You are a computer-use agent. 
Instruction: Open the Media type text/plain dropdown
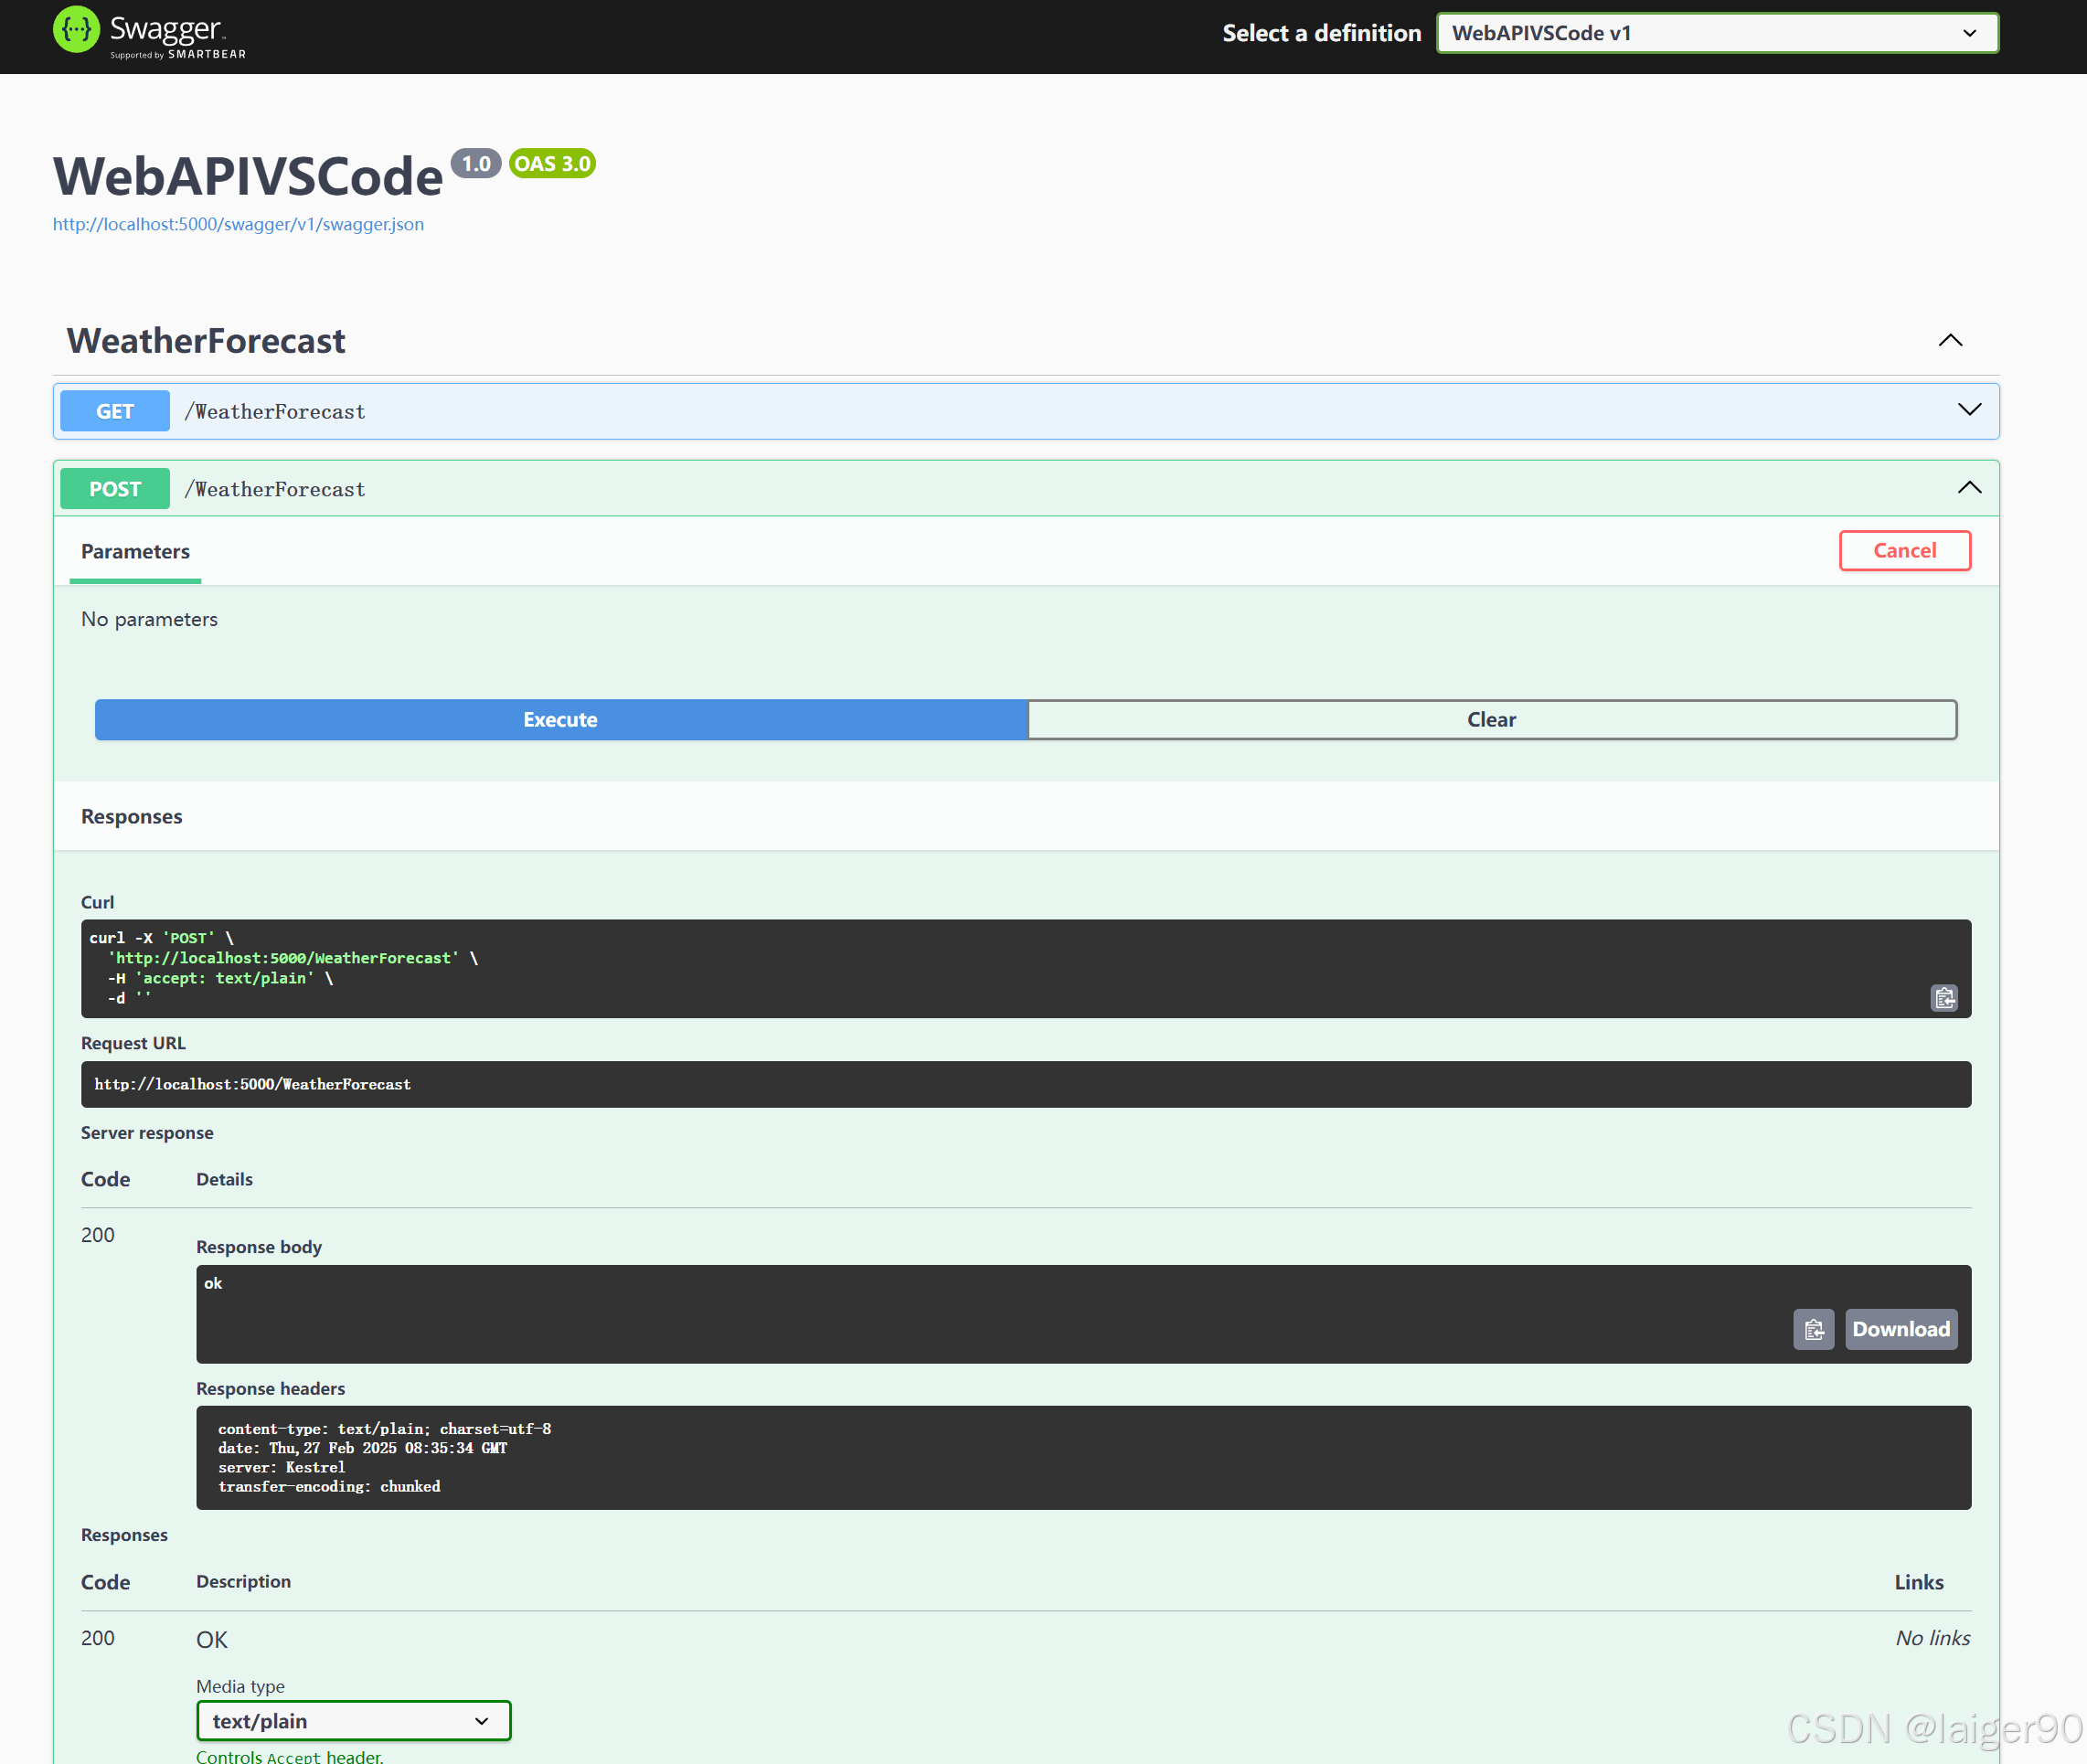[x=353, y=1720]
